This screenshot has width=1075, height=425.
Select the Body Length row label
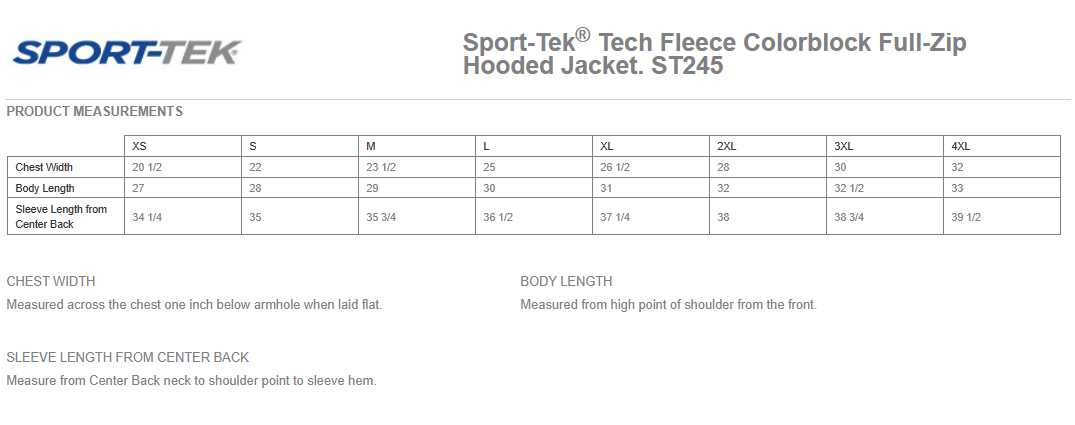[45, 188]
